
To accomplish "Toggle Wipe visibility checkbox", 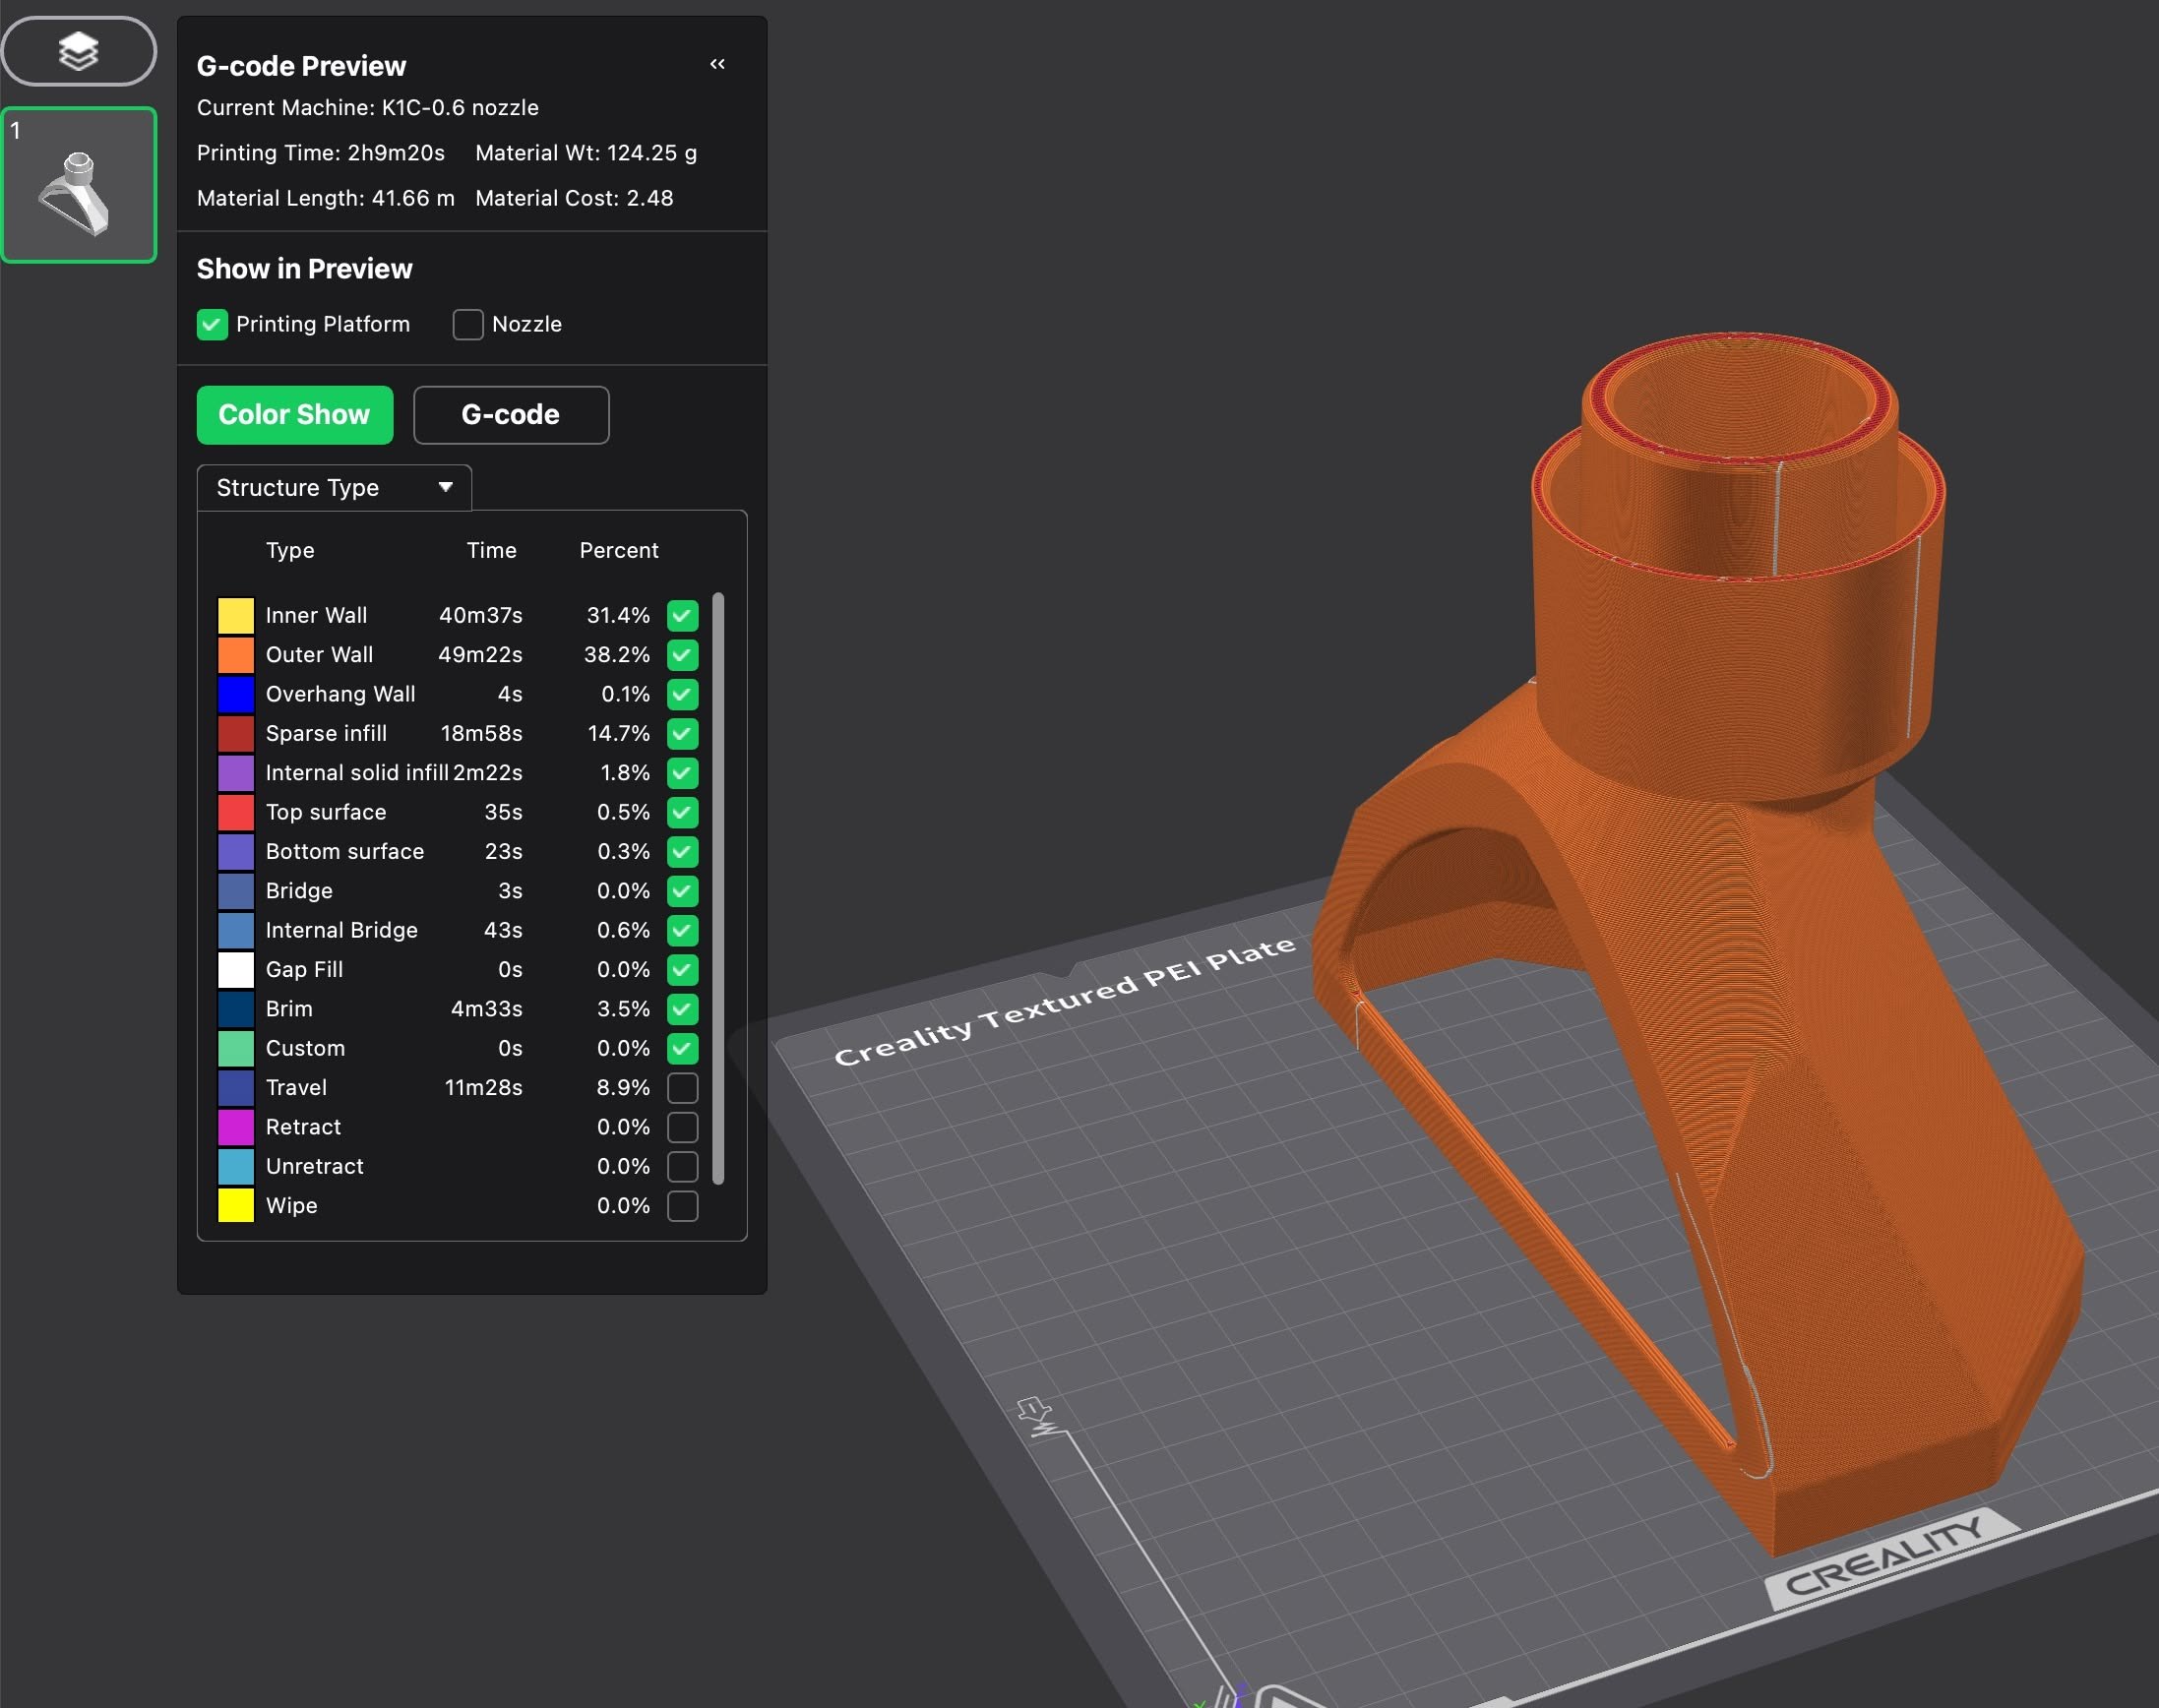I will (x=682, y=1206).
